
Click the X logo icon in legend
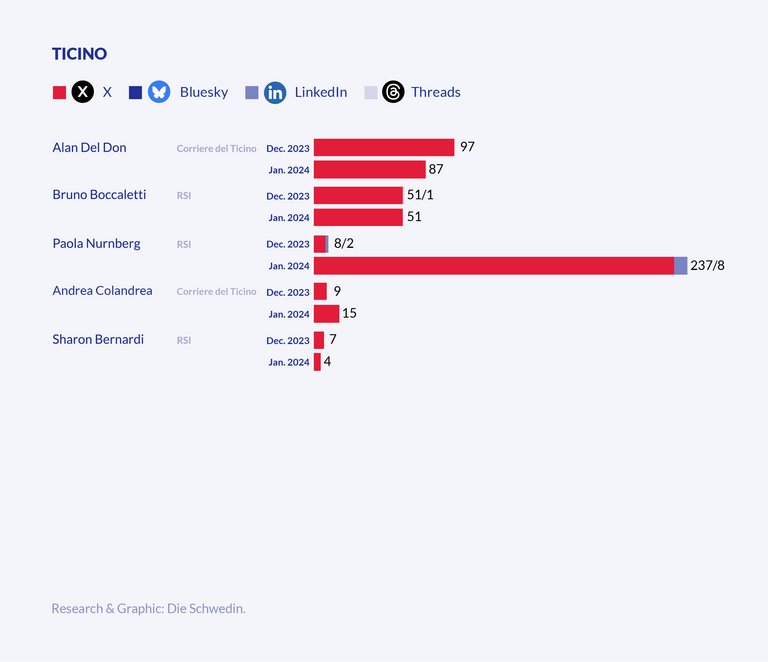[83, 92]
